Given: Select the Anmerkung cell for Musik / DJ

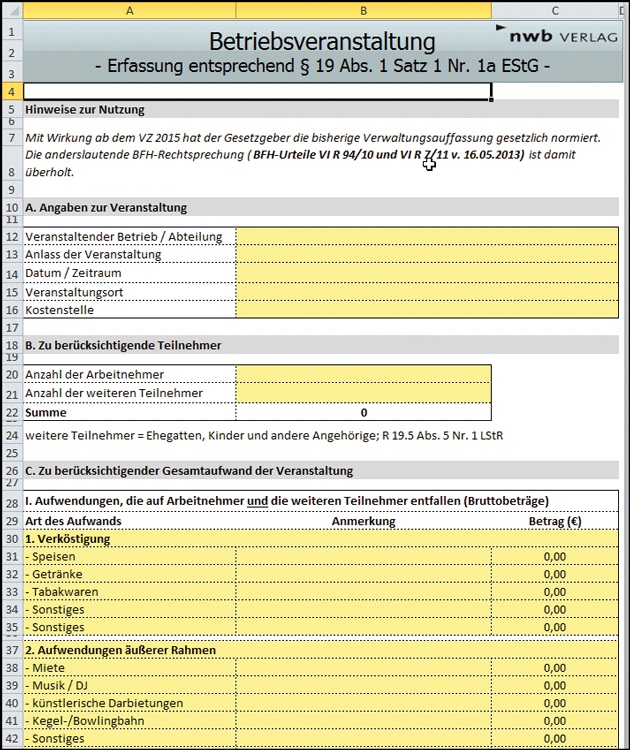Looking at the screenshot, I should pos(363,686).
